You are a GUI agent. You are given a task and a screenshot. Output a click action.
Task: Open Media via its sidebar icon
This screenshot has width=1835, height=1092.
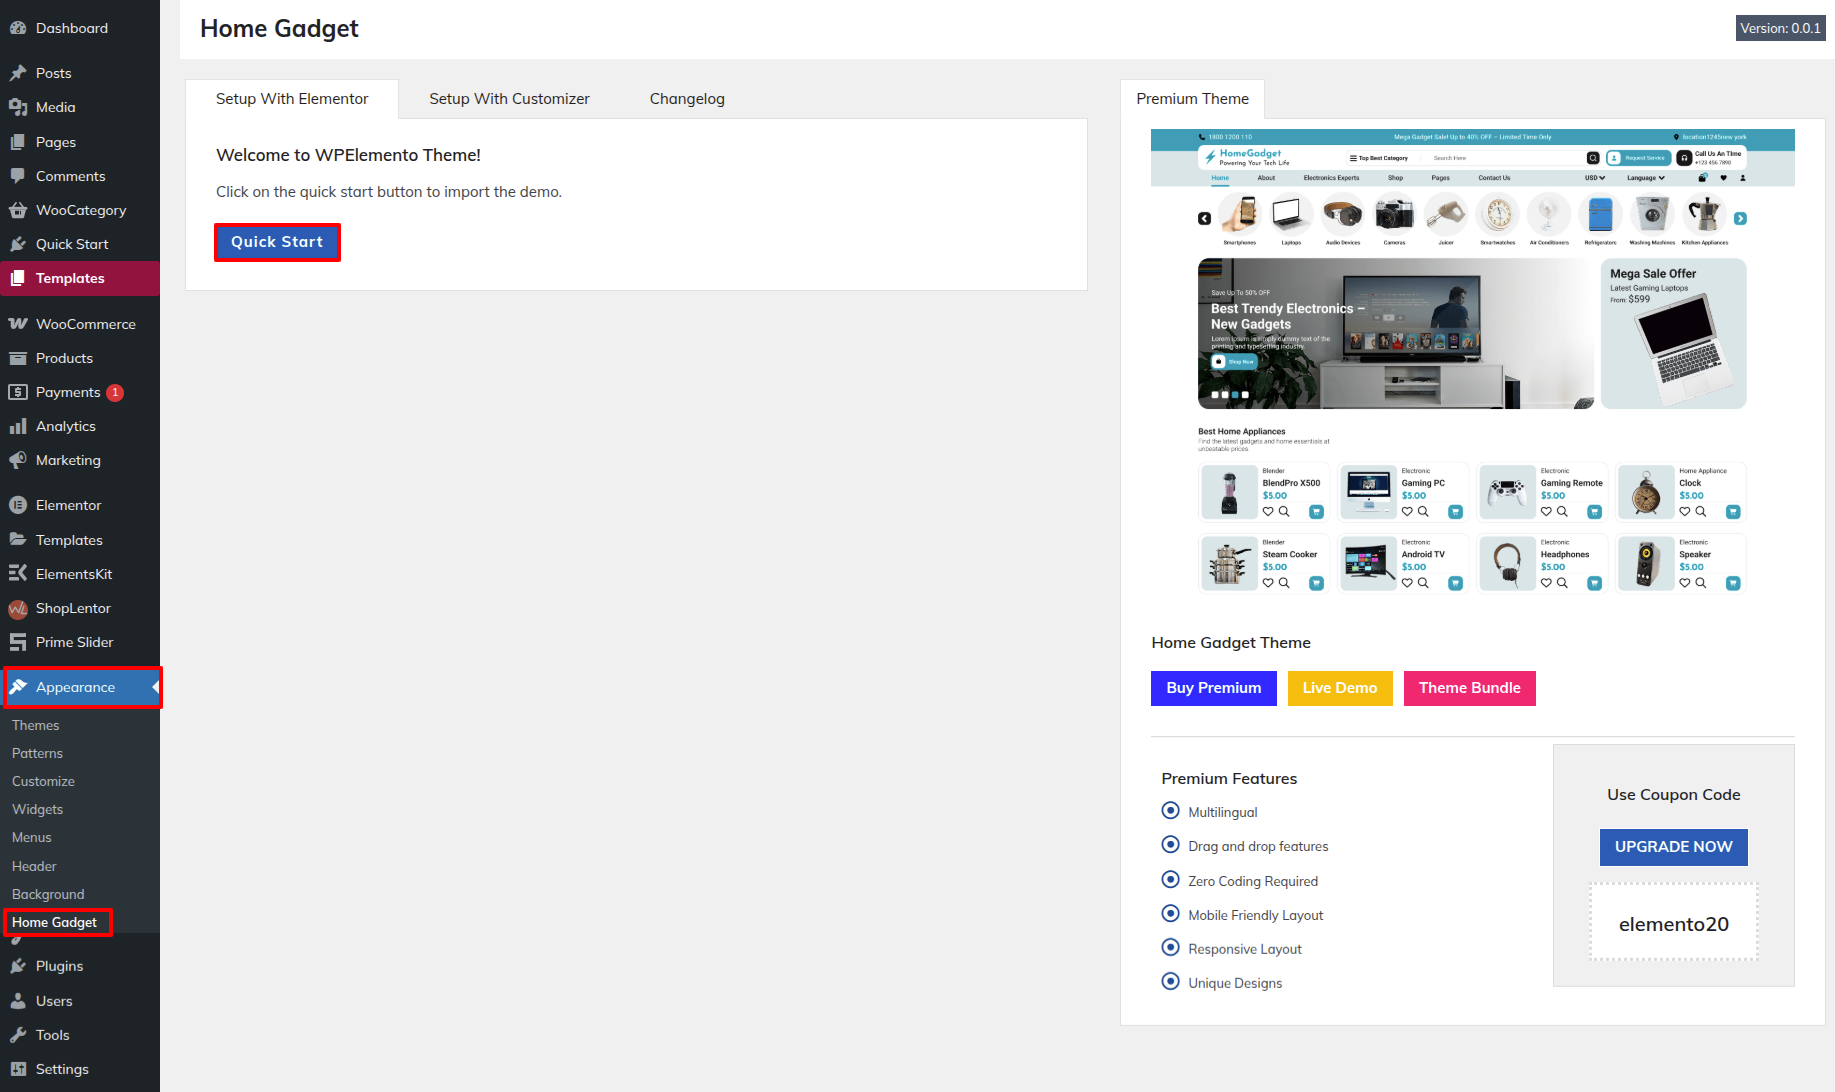[x=18, y=107]
